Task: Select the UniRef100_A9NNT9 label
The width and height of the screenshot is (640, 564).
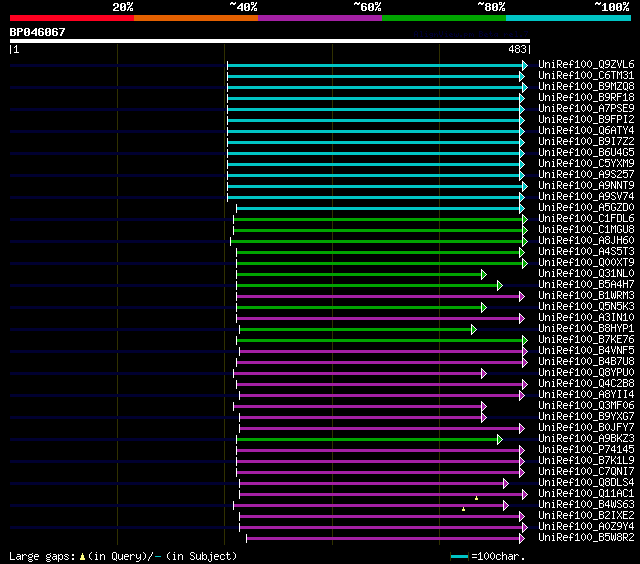Action: click(x=586, y=186)
